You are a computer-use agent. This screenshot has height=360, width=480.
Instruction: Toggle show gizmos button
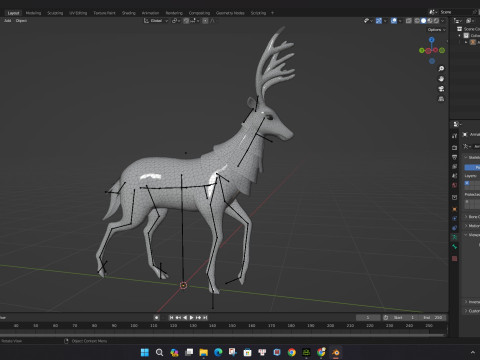tap(379, 21)
